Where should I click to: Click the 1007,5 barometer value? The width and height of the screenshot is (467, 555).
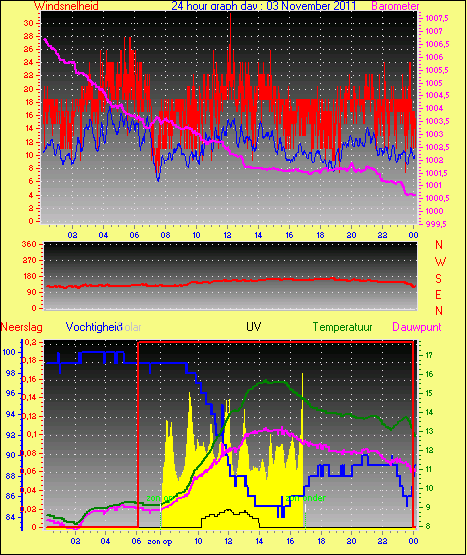[437, 18]
